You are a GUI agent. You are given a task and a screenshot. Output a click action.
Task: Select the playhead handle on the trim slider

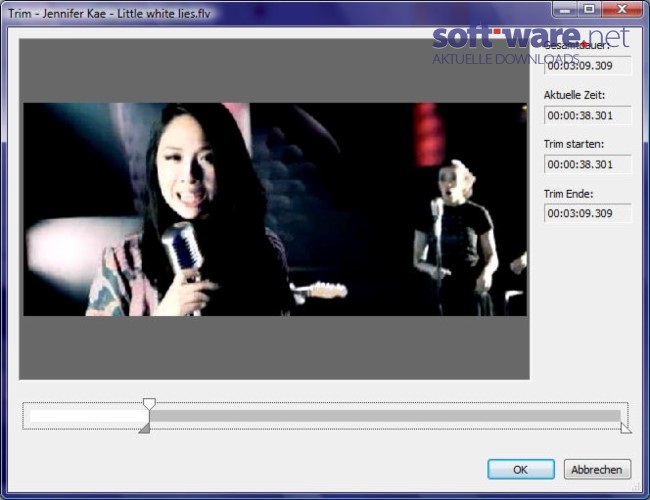pyautogui.click(x=149, y=404)
